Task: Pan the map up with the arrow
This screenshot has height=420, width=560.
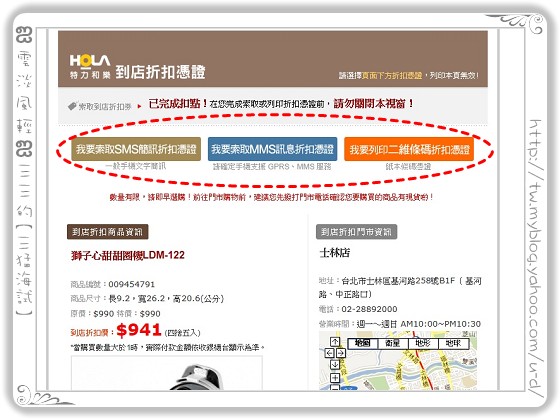Action: pos(335,342)
